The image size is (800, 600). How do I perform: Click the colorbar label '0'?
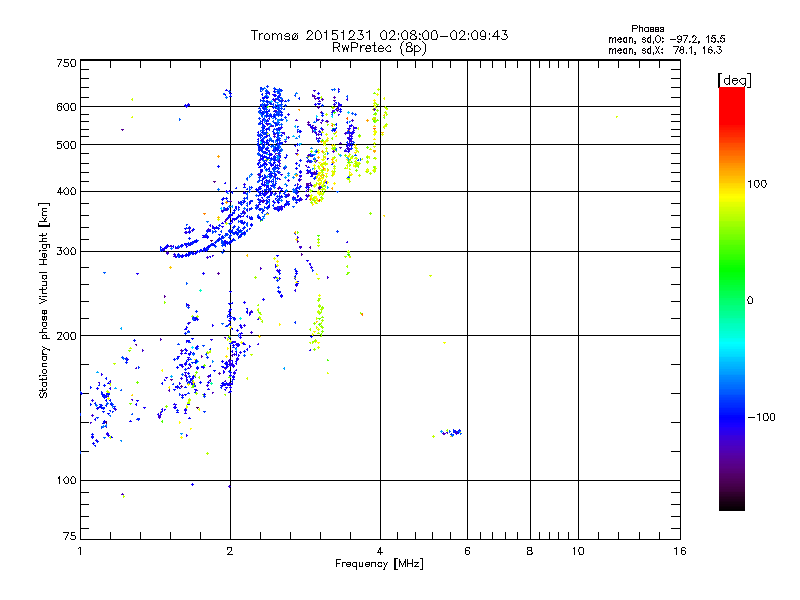pyautogui.click(x=750, y=301)
